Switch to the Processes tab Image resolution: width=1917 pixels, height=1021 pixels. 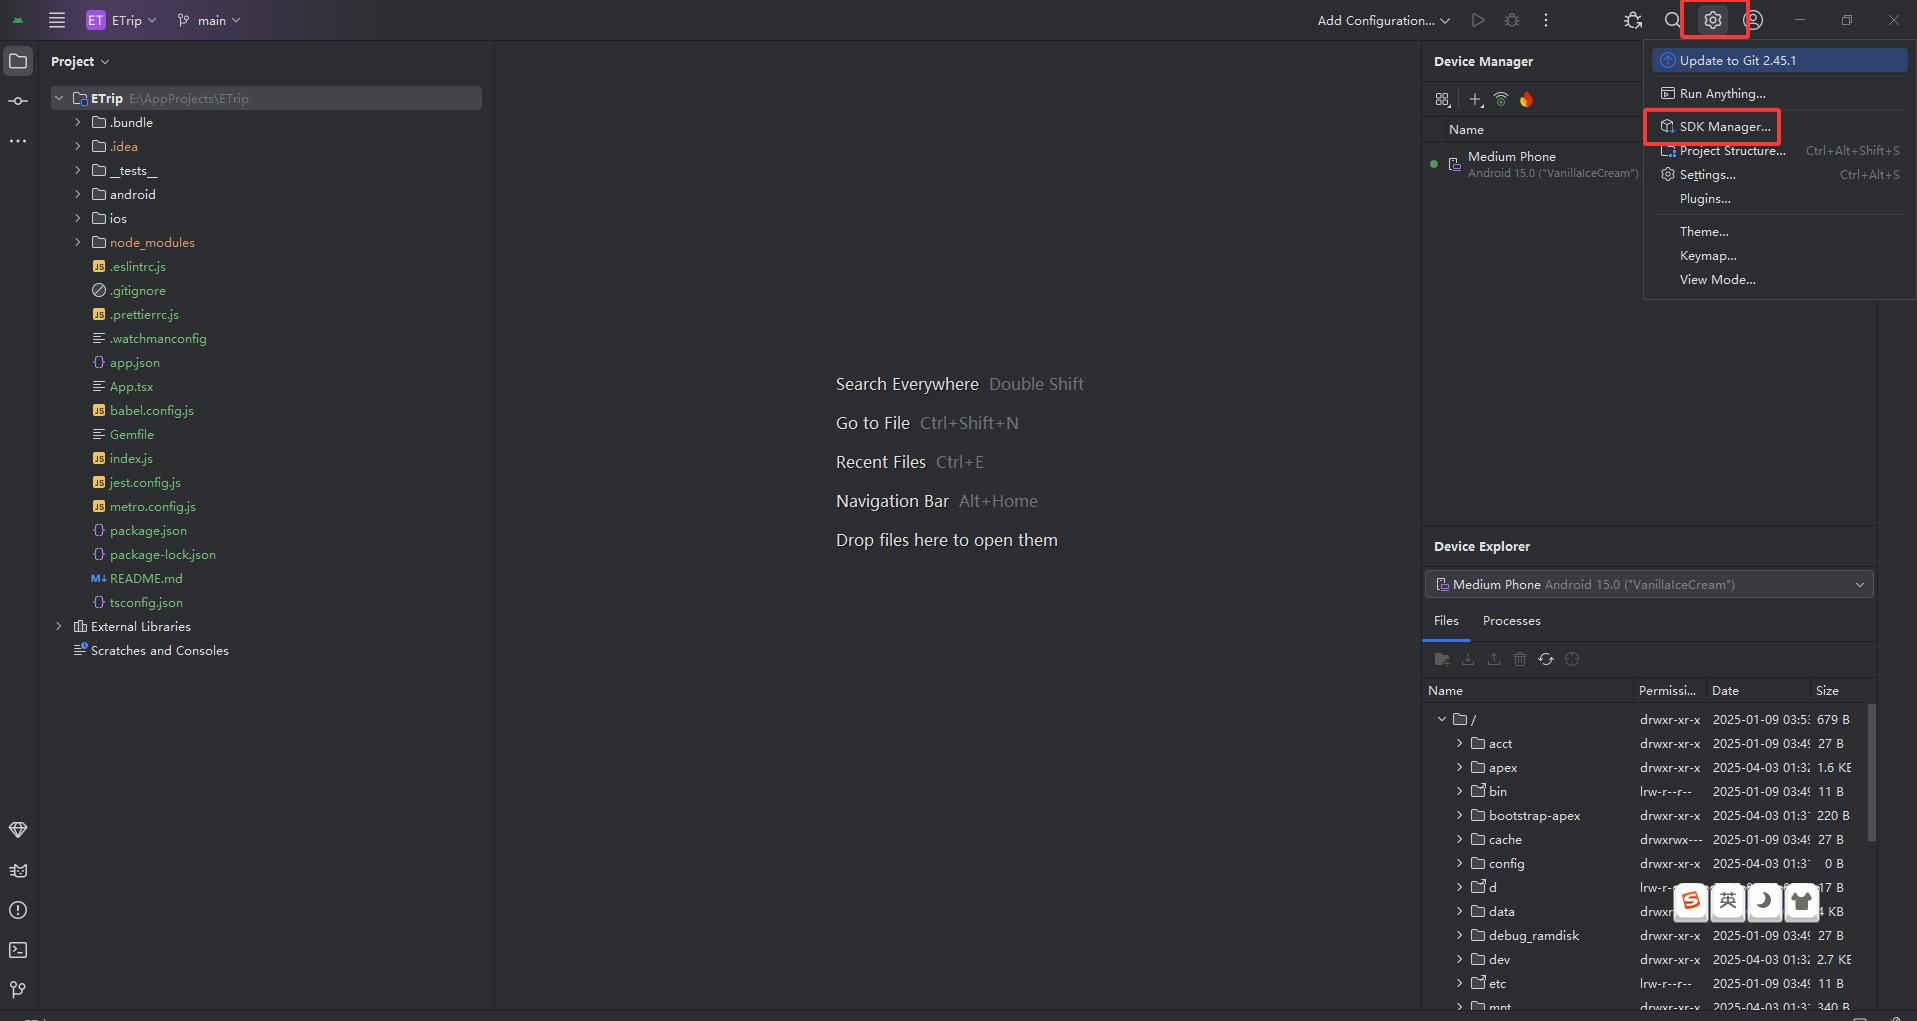pyautogui.click(x=1511, y=621)
